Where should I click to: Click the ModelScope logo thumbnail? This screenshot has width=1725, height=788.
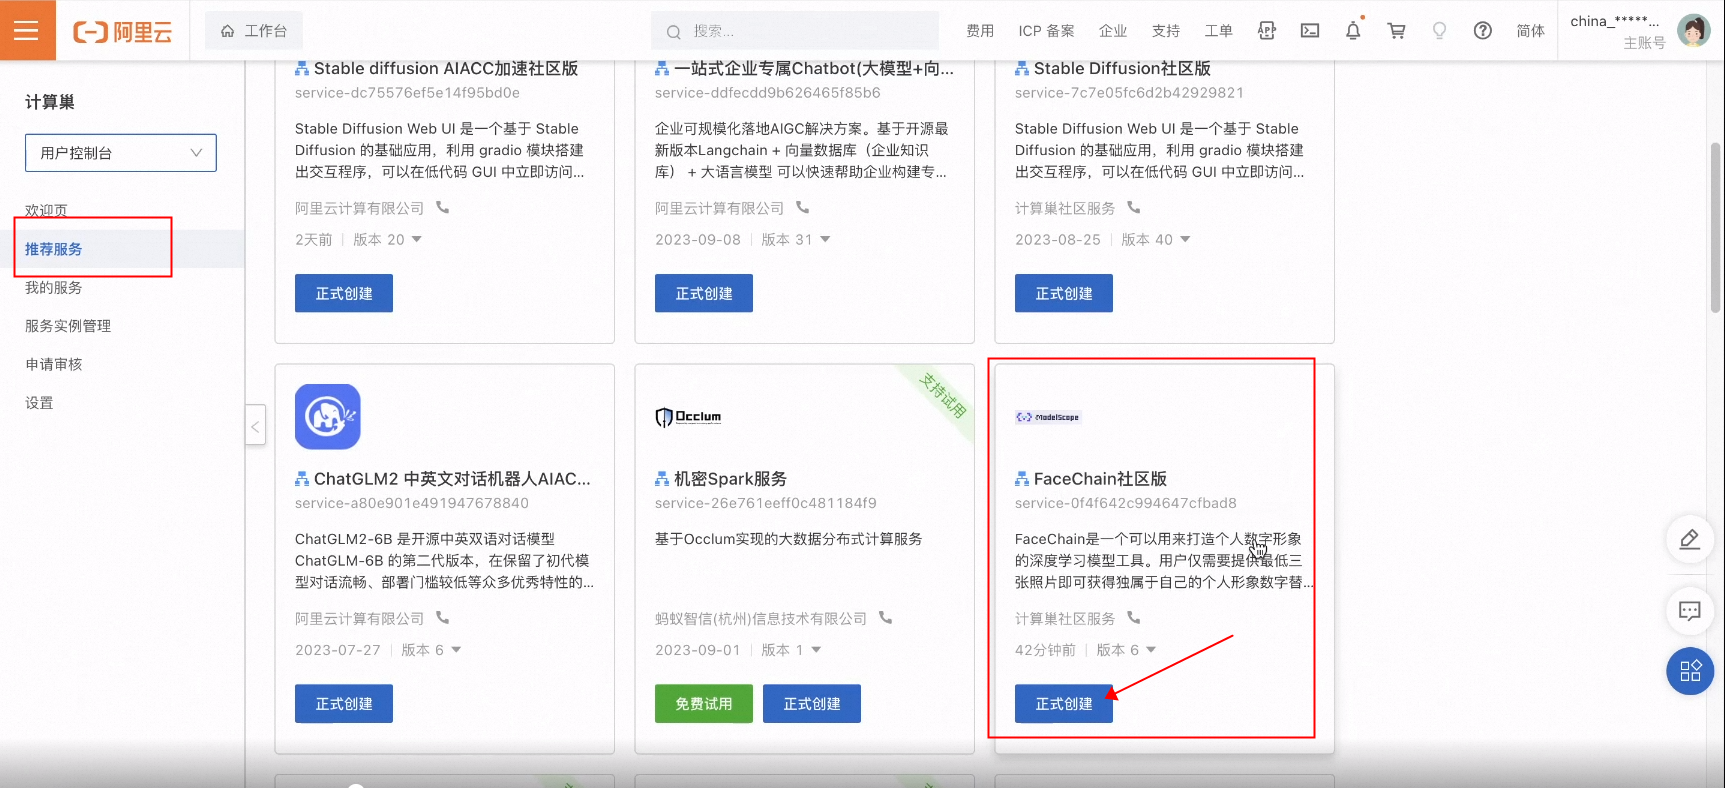point(1048,417)
